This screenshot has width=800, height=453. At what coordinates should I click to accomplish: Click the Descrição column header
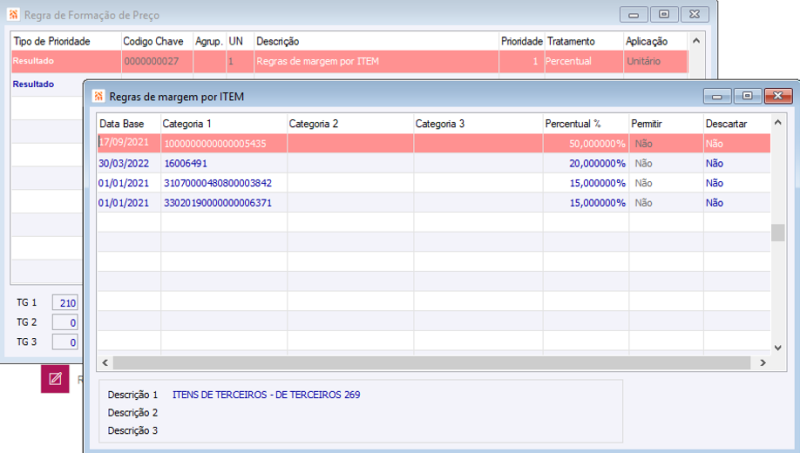tap(278, 41)
